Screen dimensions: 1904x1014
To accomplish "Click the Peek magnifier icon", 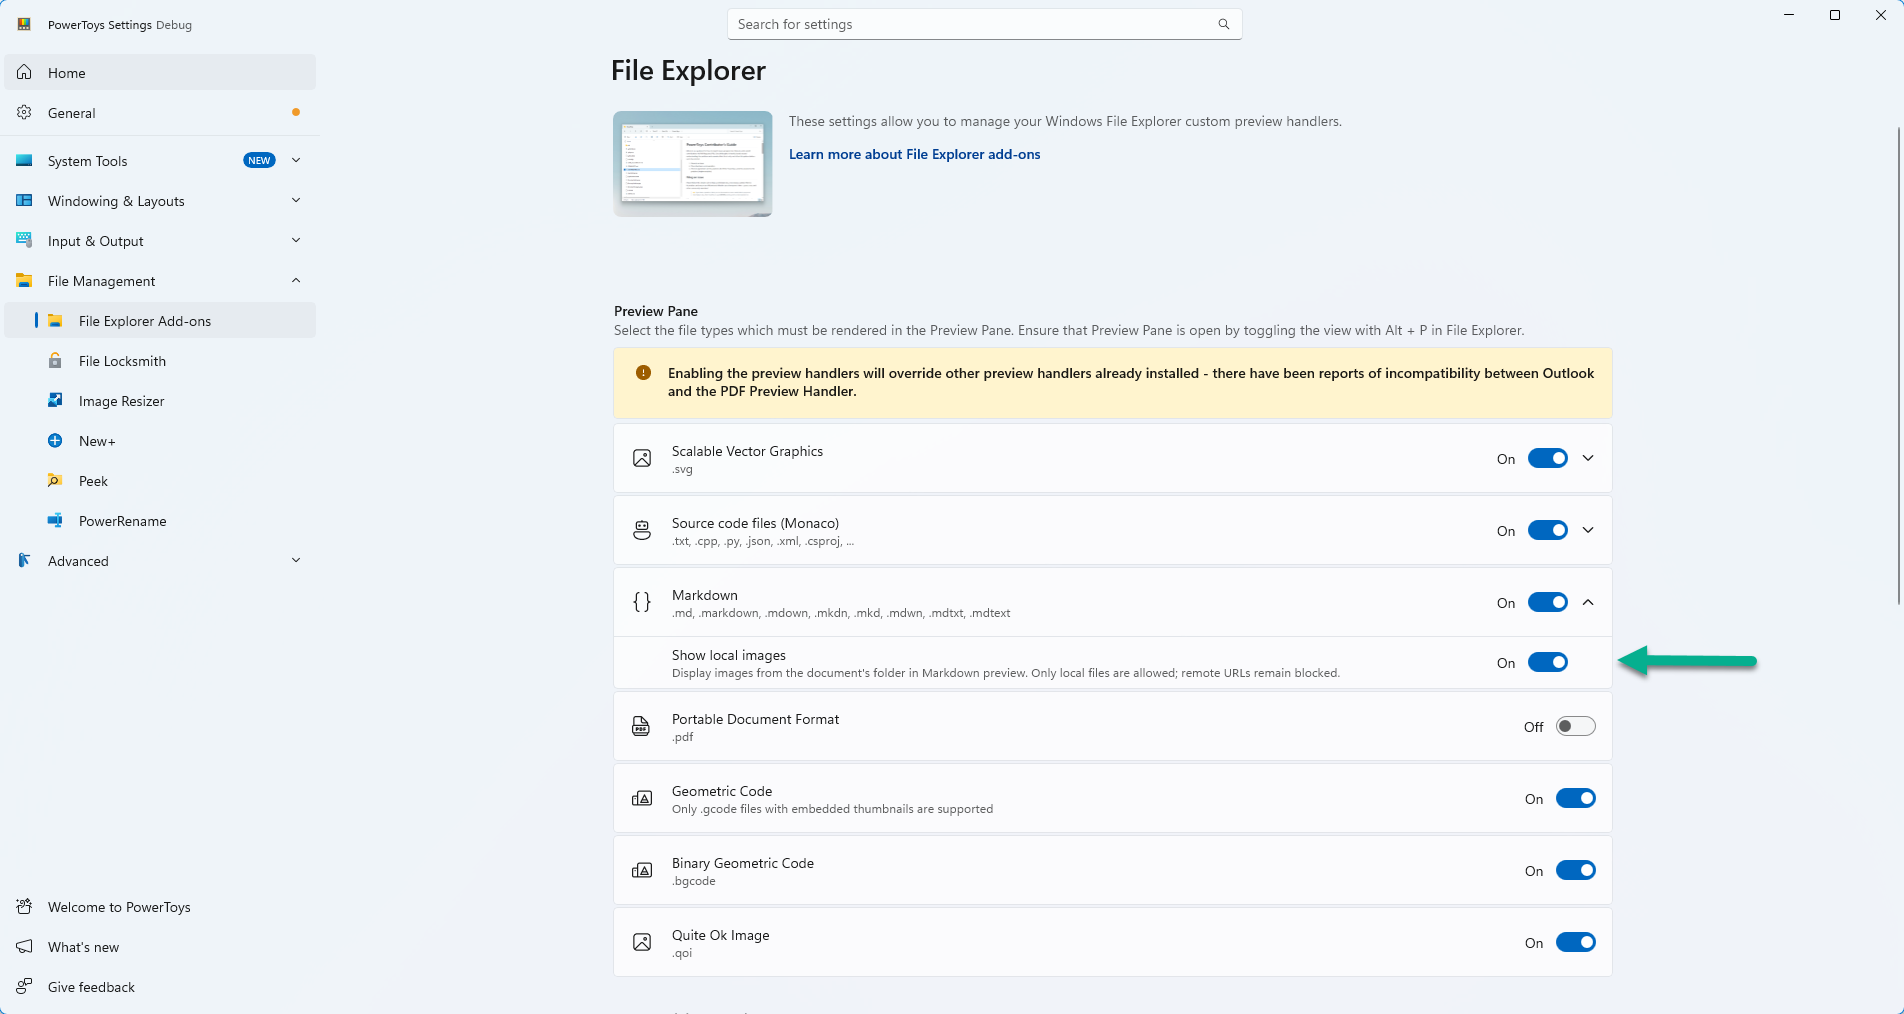I will [55, 481].
